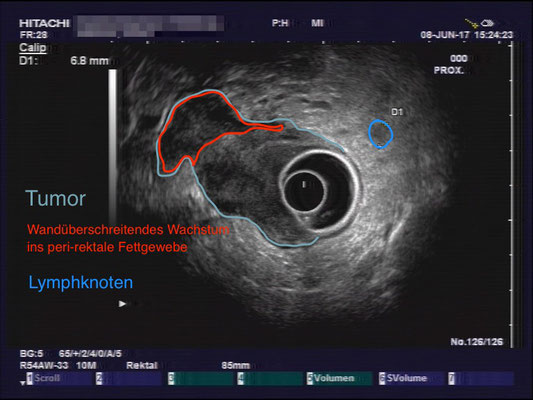Click the BG:5 gain setting
This screenshot has height=400, width=533.
click(31, 354)
